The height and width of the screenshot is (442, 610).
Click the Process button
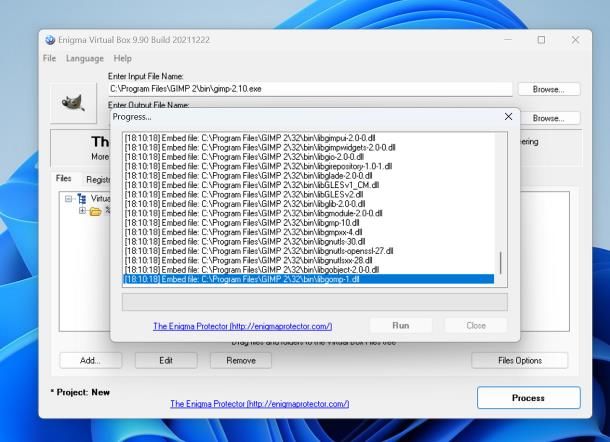pos(528,398)
